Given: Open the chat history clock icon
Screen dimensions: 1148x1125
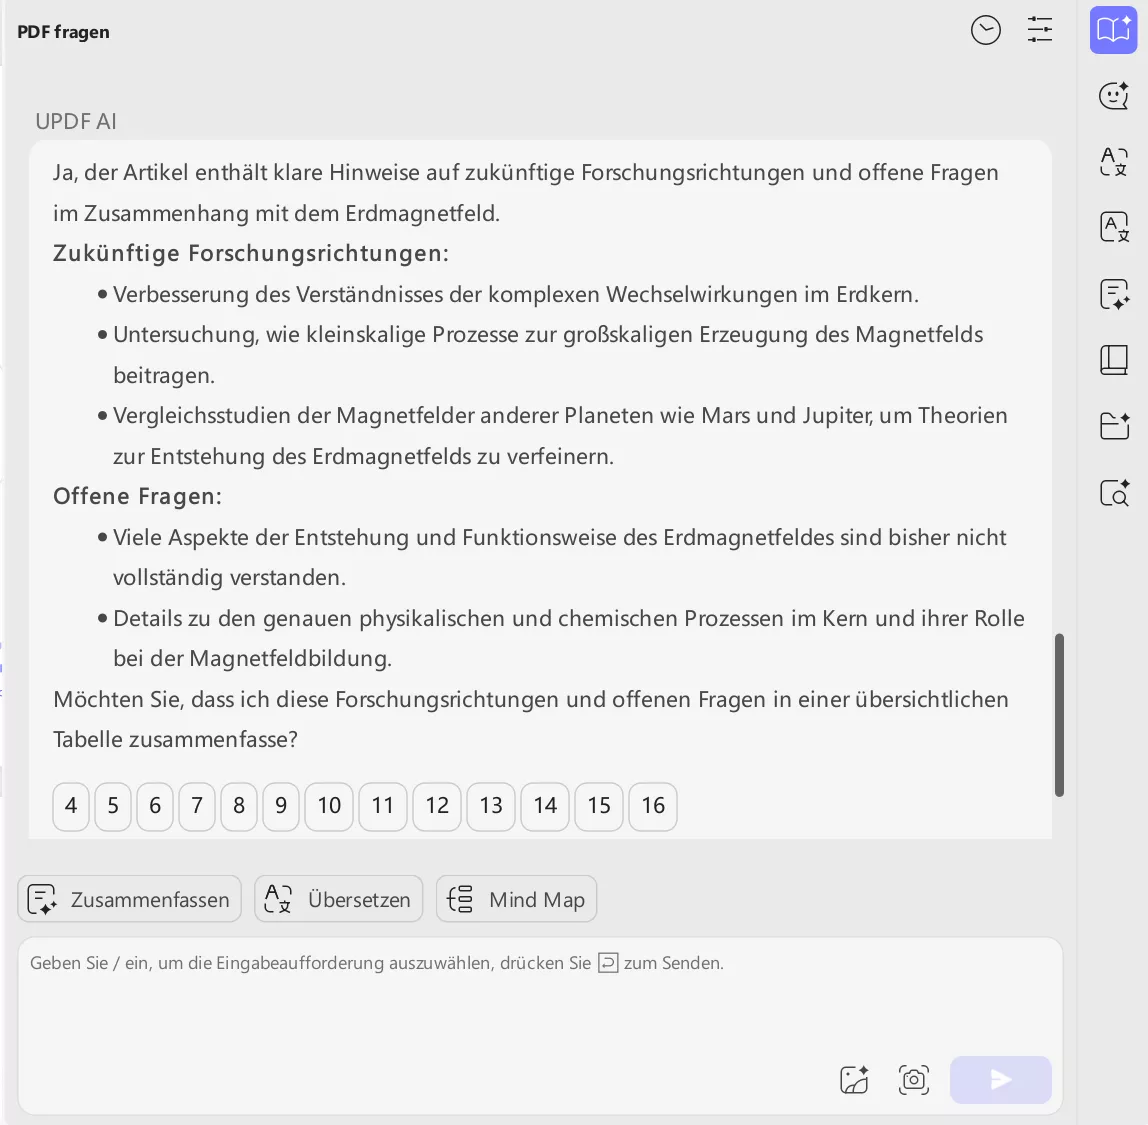Looking at the screenshot, I should 985,30.
